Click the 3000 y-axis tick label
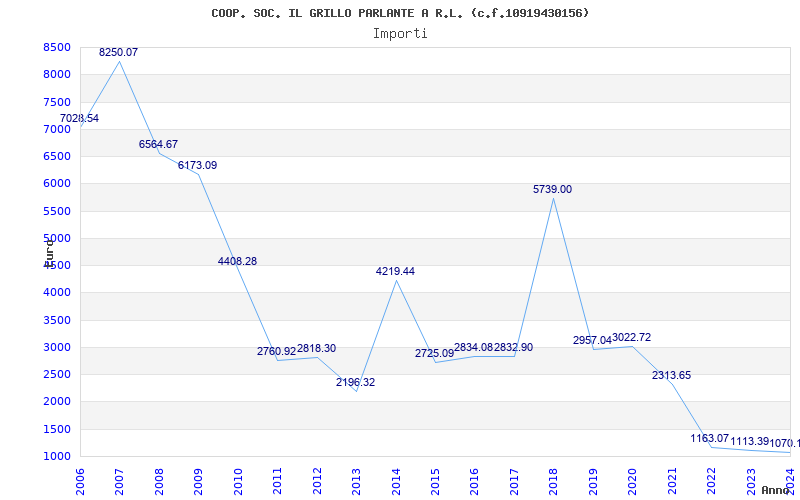The width and height of the screenshot is (800, 500). [x=57, y=347]
